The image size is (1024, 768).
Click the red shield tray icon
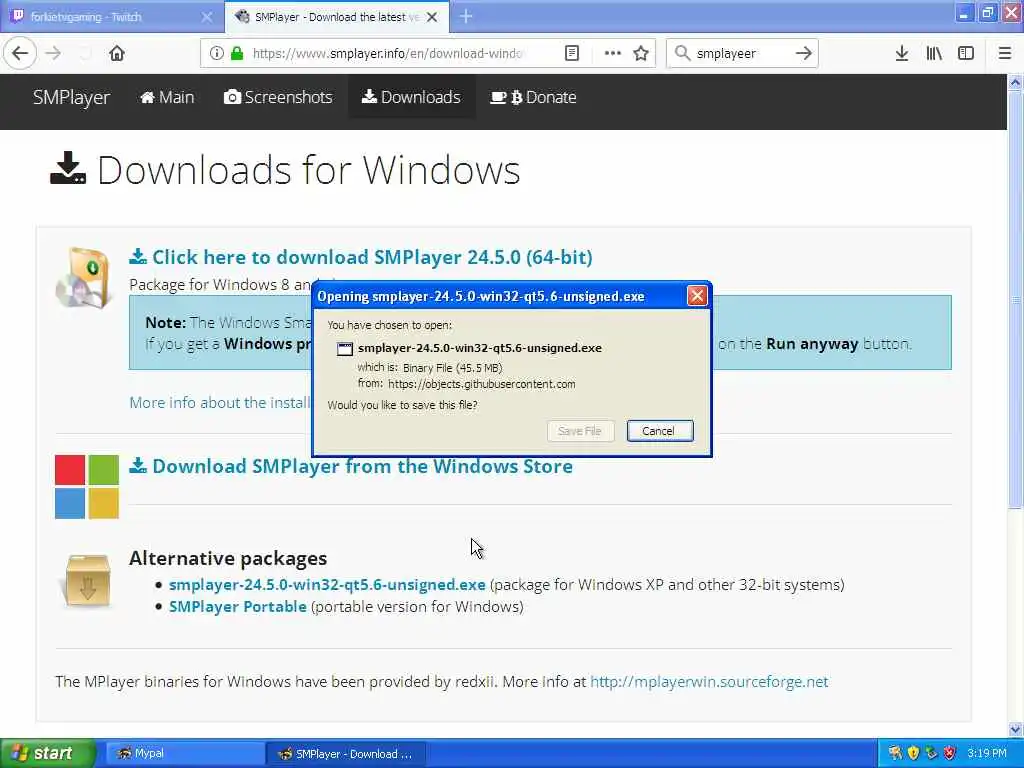(x=950, y=753)
